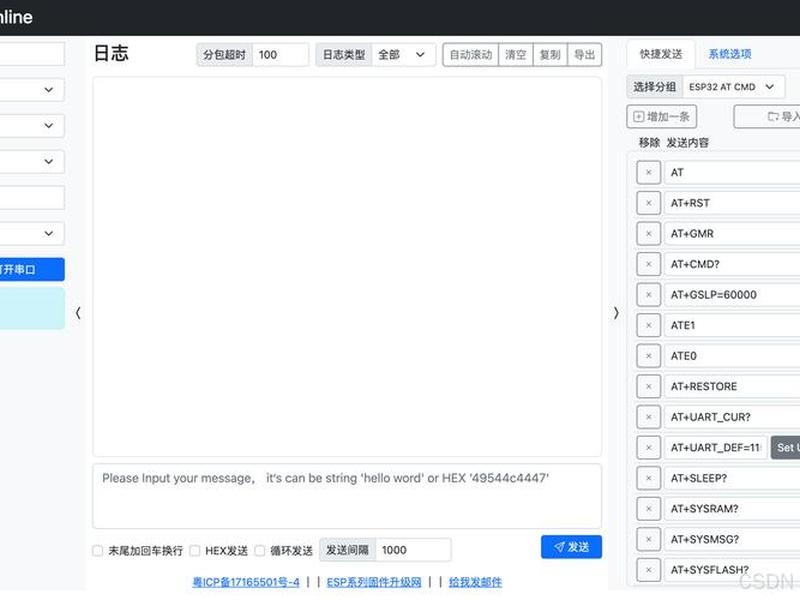The height and width of the screenshot is (600, 800).
Task: Remove the AT command row
Action: 648,172
